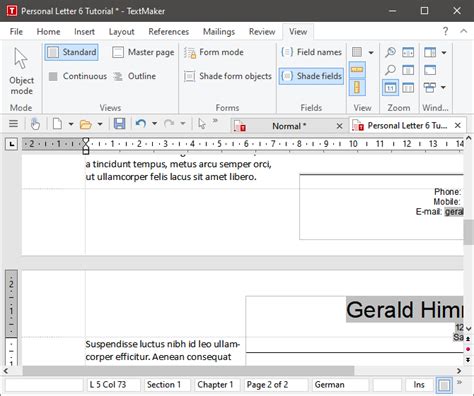Click the two pages zoom icon
Image resolution: width=474 pixels, height=396 pixels.
(x=408, y=88)
